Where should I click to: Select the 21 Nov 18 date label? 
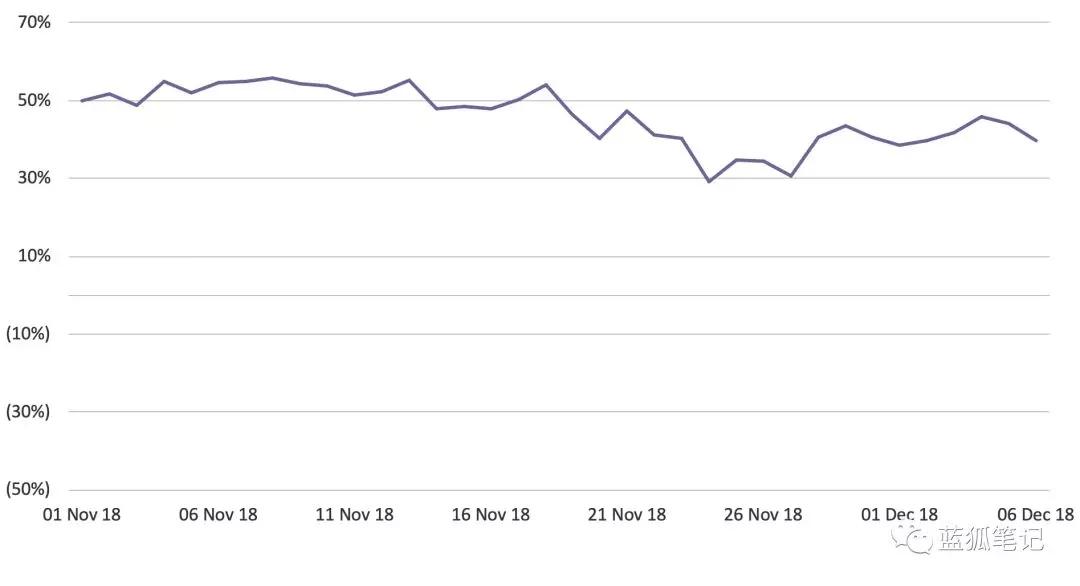pos(626,515)
